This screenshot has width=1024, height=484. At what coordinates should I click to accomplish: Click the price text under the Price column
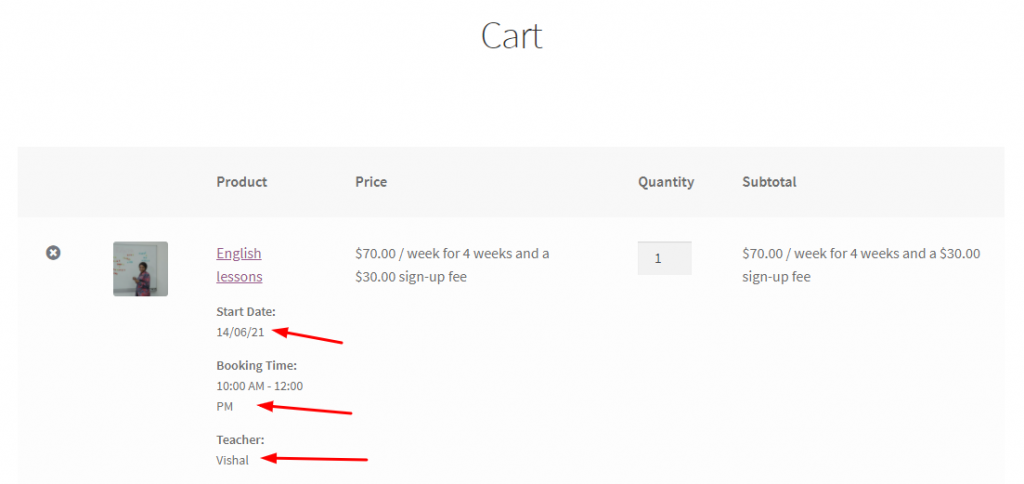click(x=452, y=265)
